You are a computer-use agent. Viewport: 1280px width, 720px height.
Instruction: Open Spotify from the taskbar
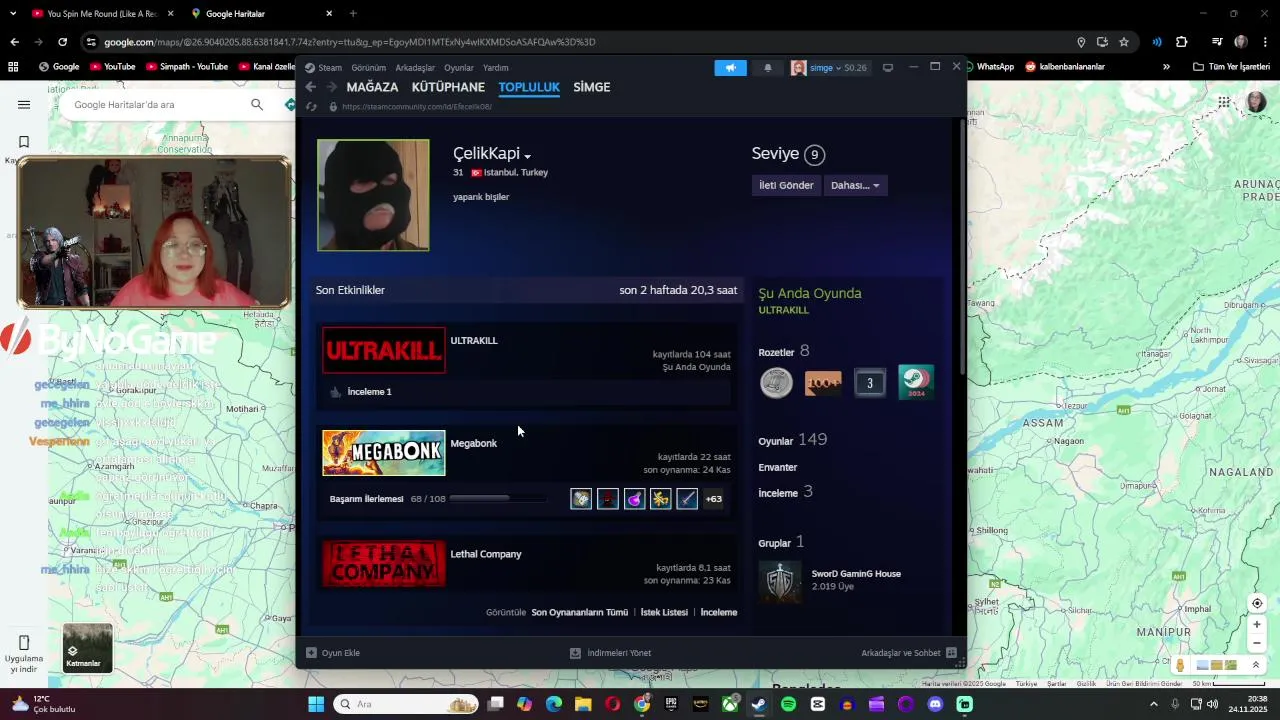(x=788, y=704)
